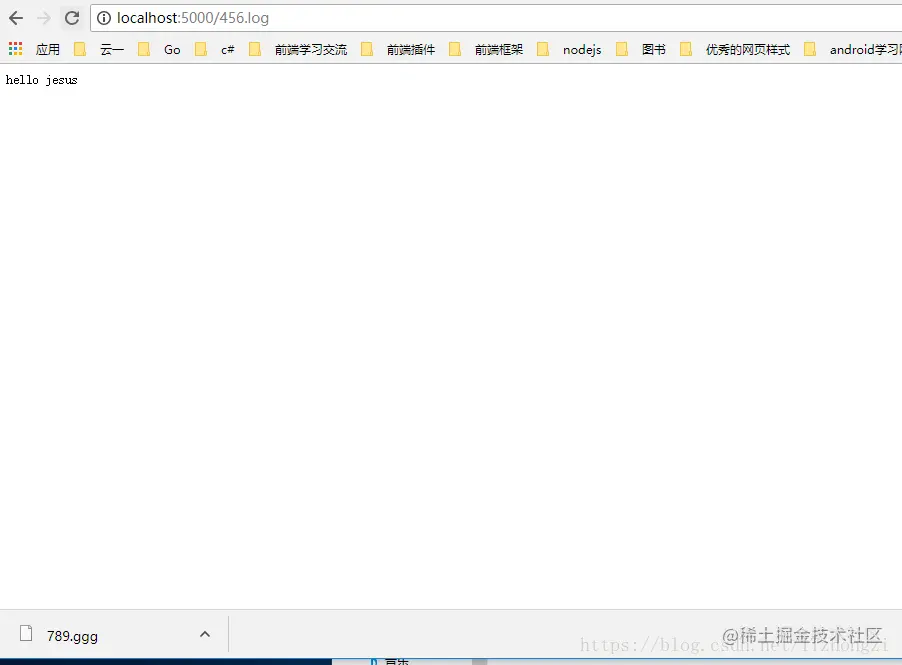Open the Go bookmark folder
The image size is (902, 665).
159,49
